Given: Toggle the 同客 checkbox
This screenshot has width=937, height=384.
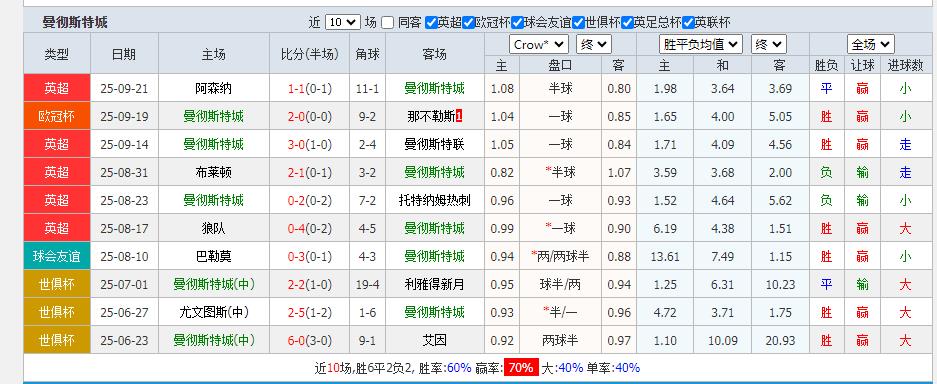Looking at the screenshot, I should 388,23.
